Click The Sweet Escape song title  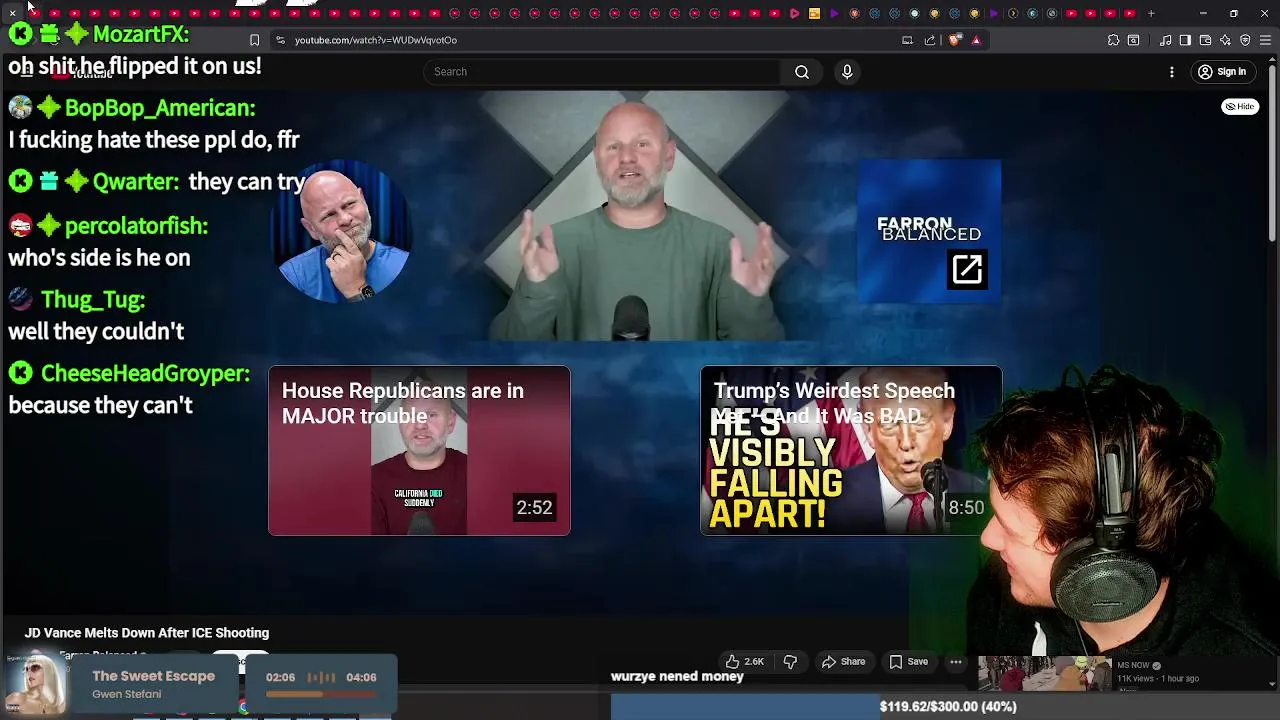153,676
